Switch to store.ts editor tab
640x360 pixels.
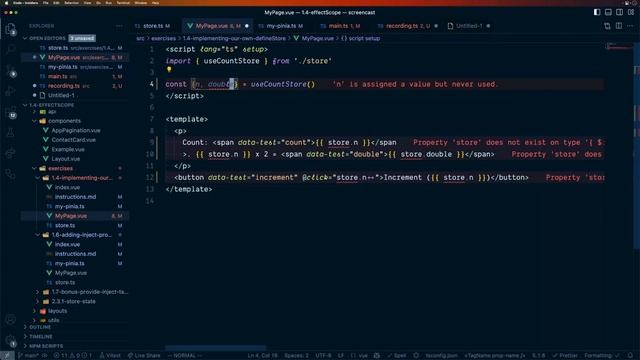157,26
